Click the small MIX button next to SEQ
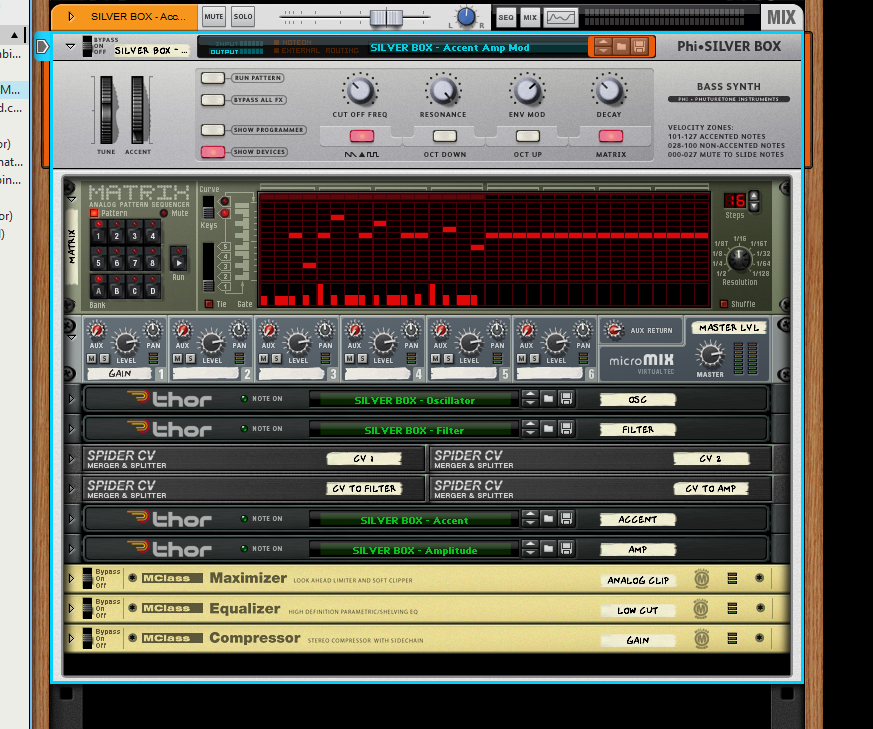This screenshot has width=873, height=729. [530, 17]
